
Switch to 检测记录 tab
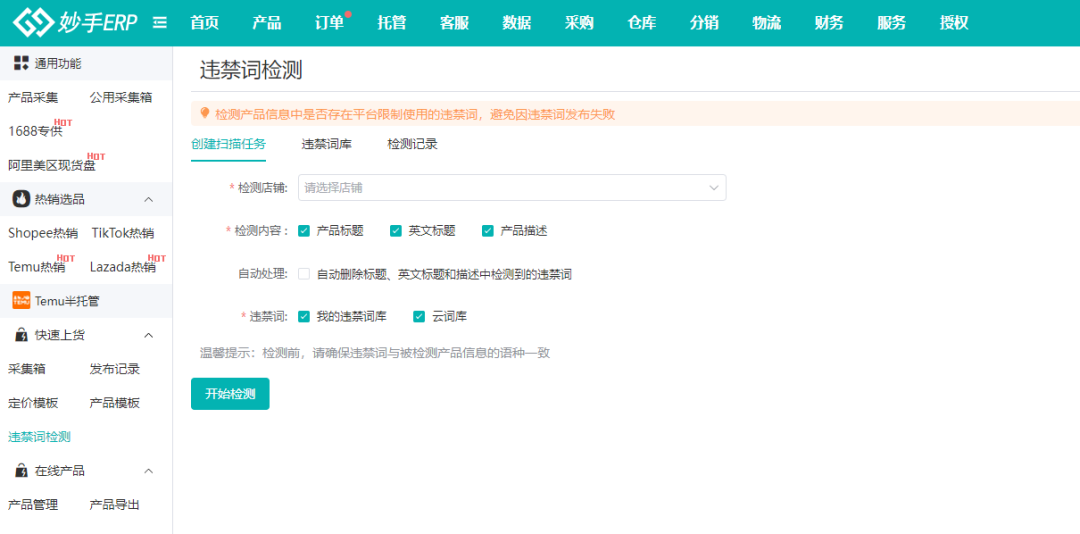point(413,144)
